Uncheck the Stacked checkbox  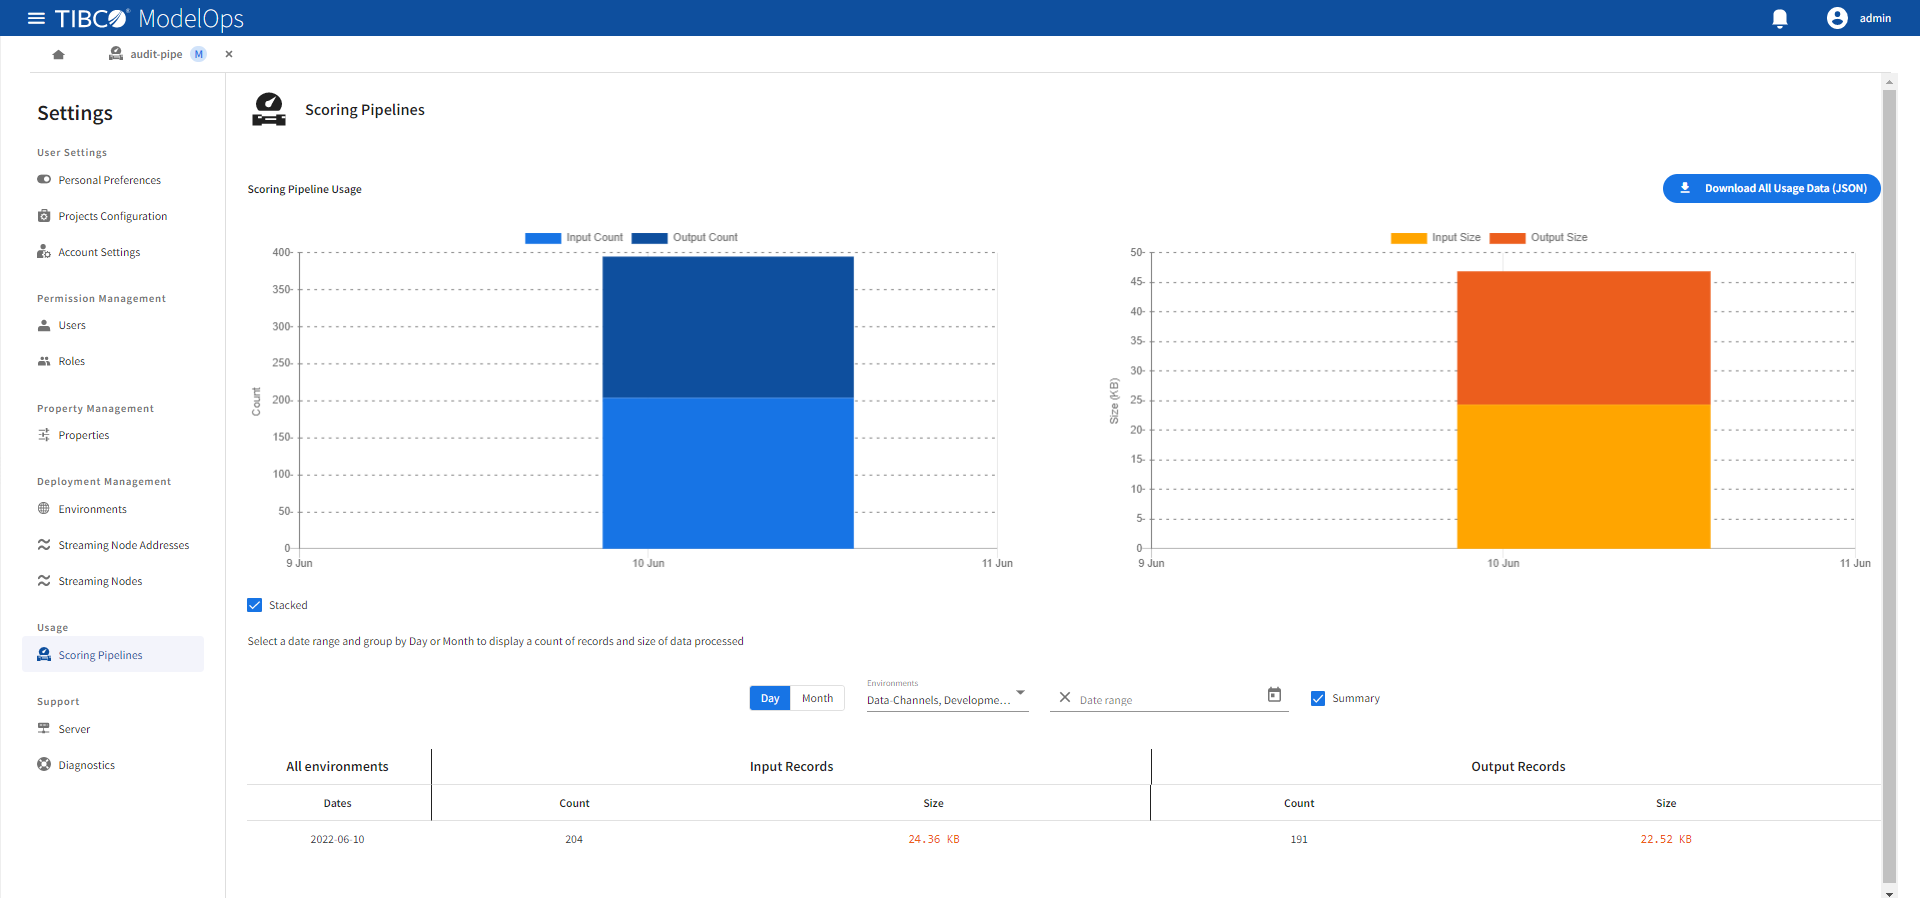[255, 605]
